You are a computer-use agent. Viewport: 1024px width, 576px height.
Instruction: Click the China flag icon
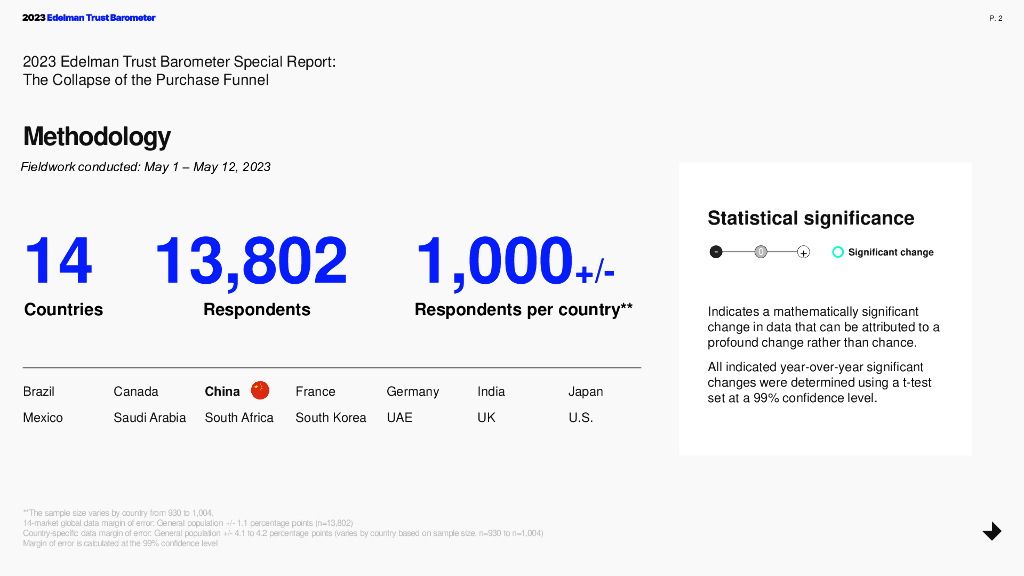click(260, 390)
